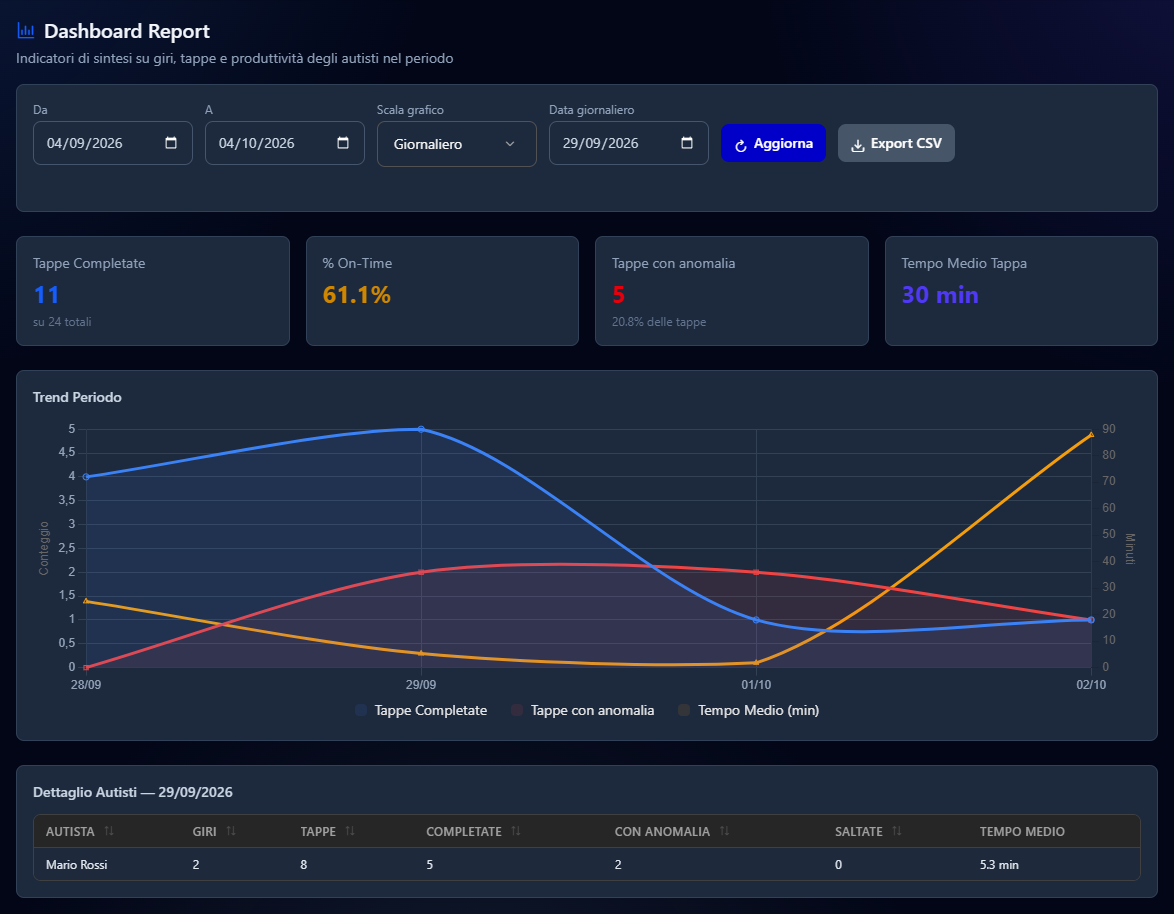This screenshot has width=1174, height=914.
Task: Click the text 'su 24 totali'
Action: pyautogui.click(x=62, y=322)
